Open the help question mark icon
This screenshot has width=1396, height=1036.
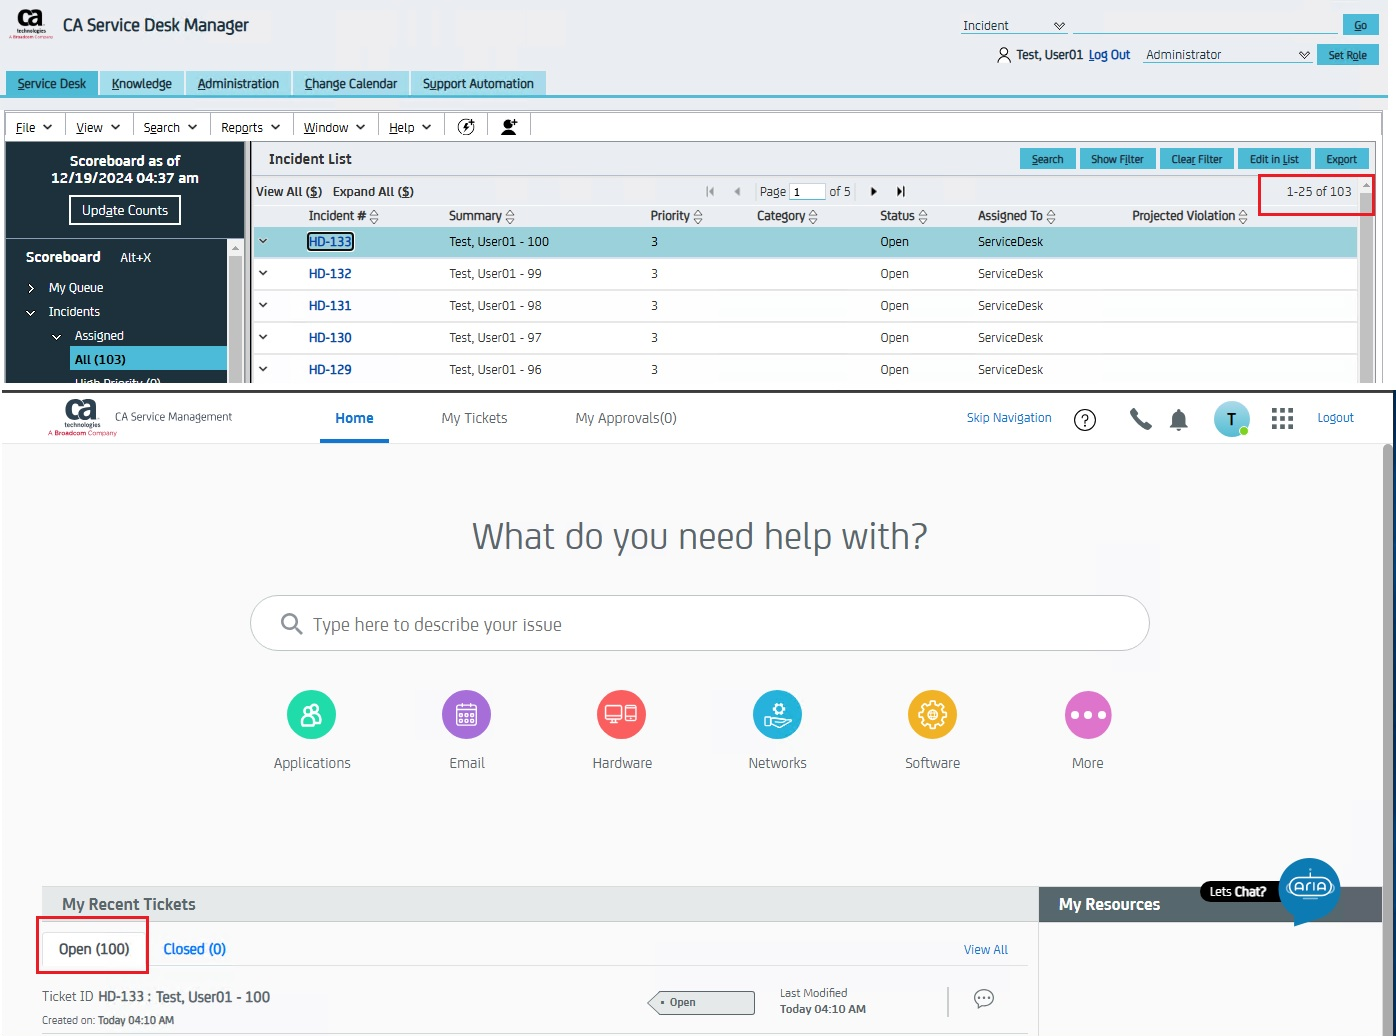[1085, 420]
